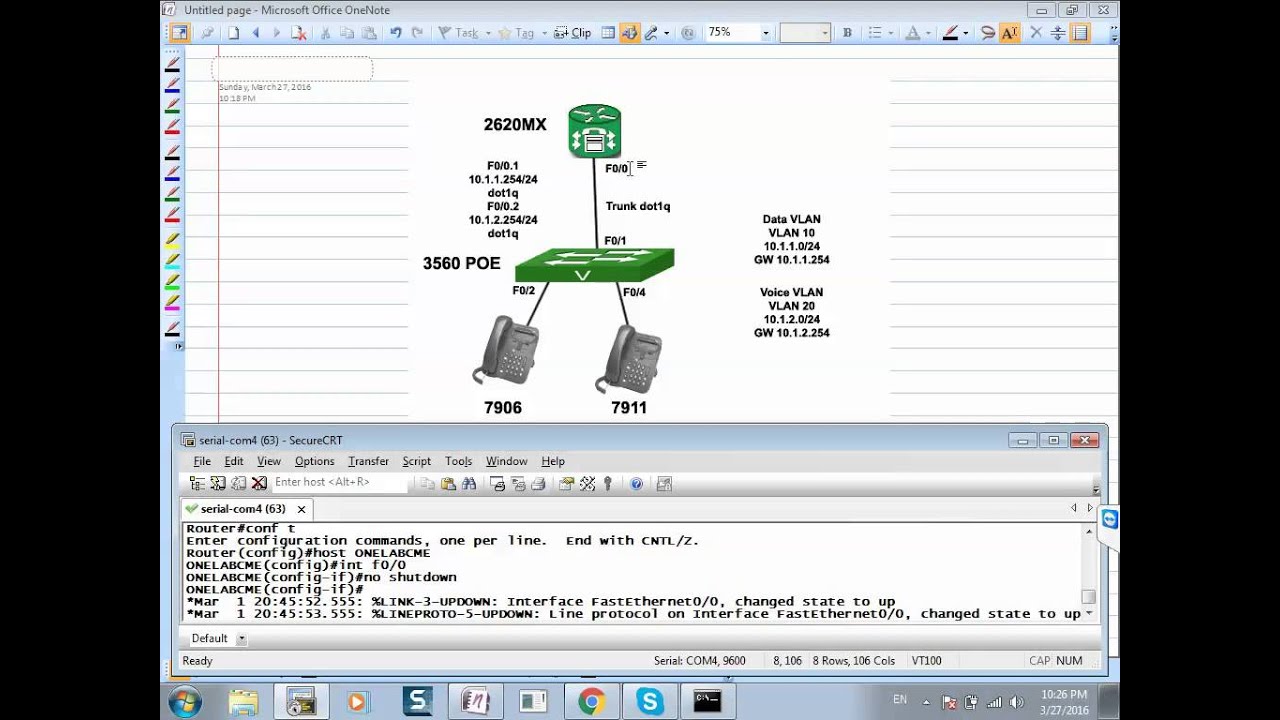
Task: Expand font color dropdown arrow in OneNote
Action: point(927,33)
